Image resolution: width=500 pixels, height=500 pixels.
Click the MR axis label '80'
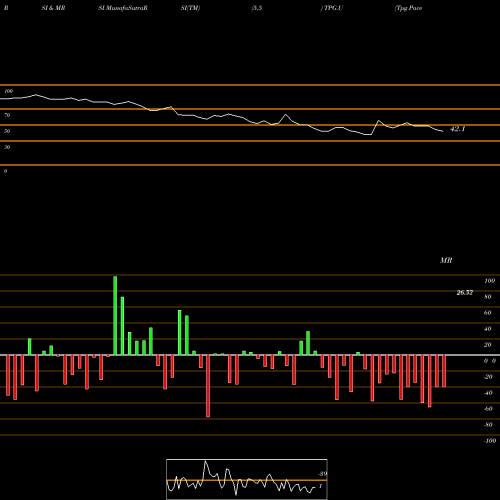click(x=488, y=297)
